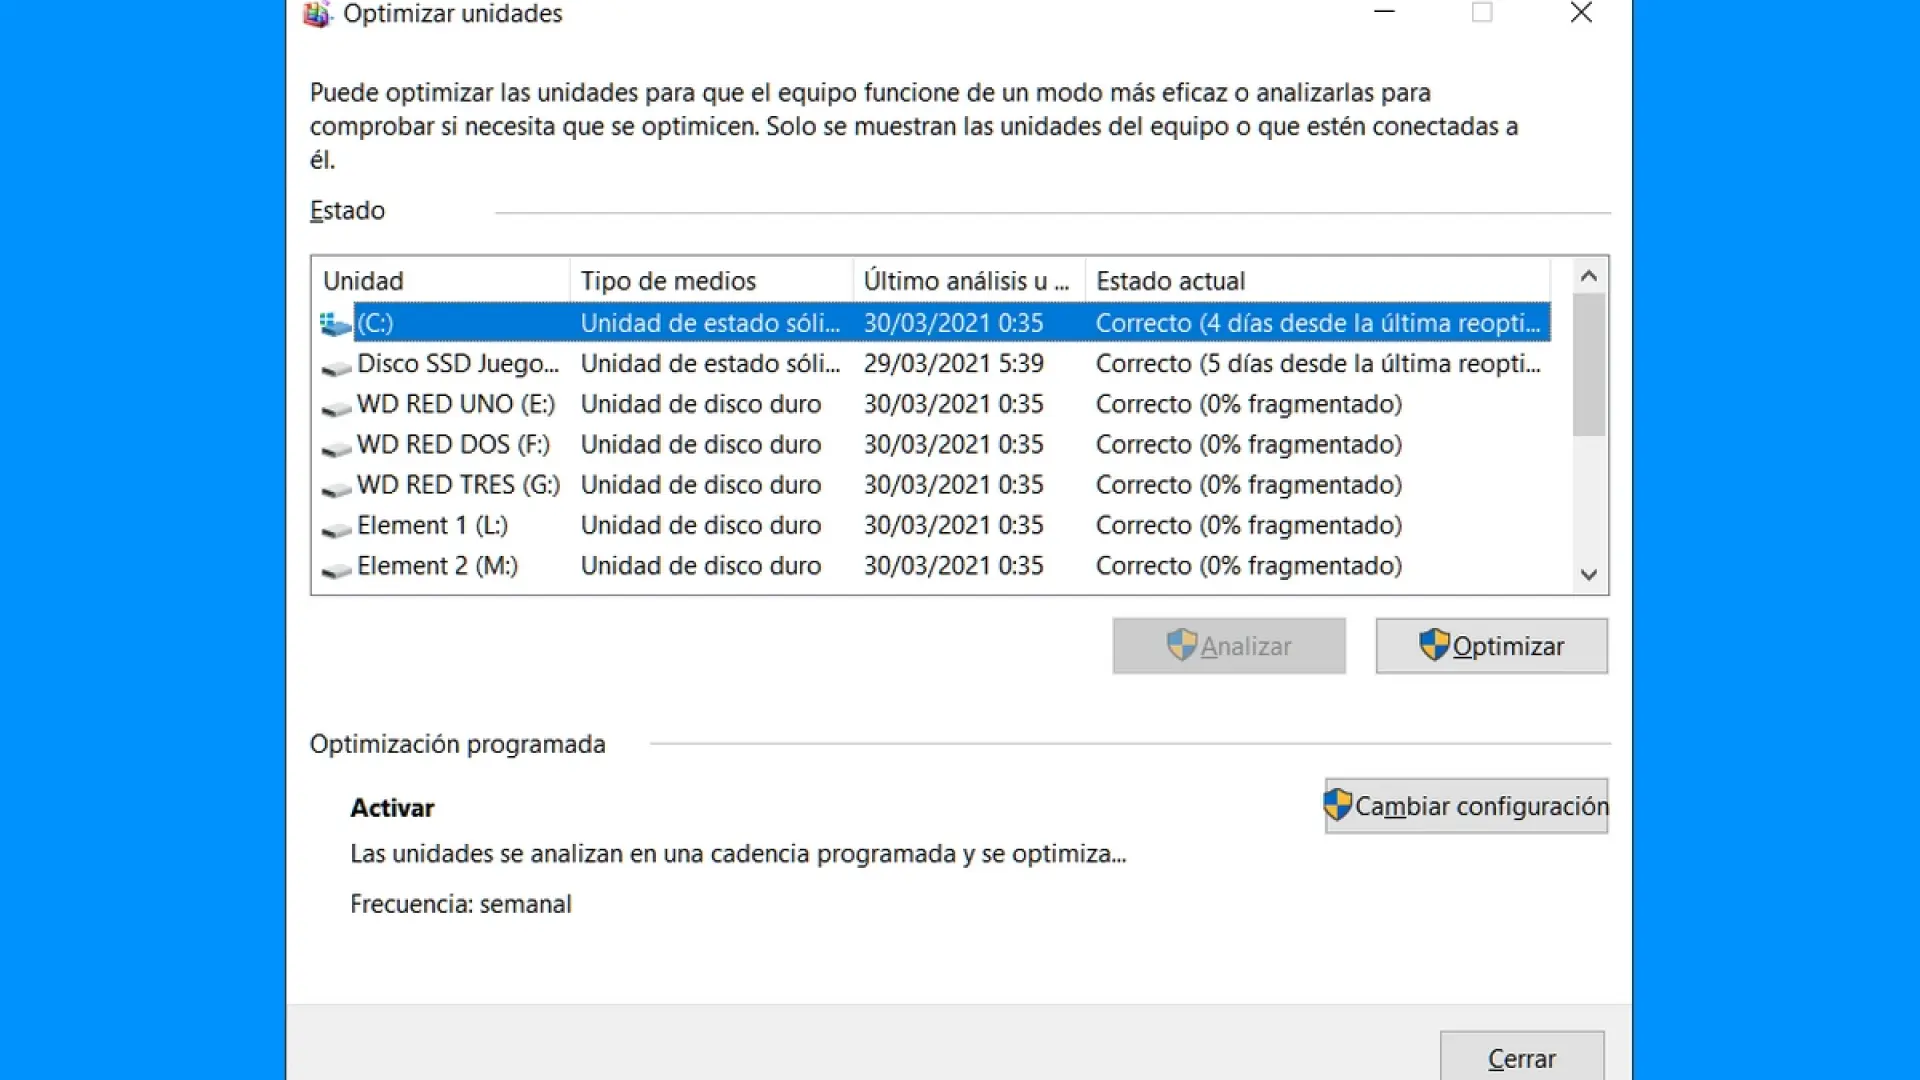Image resolution: width=1920 pixels, height=1080 pixels.
Task: Sort by Último análisis column header
Action: [x=967, y=281]
